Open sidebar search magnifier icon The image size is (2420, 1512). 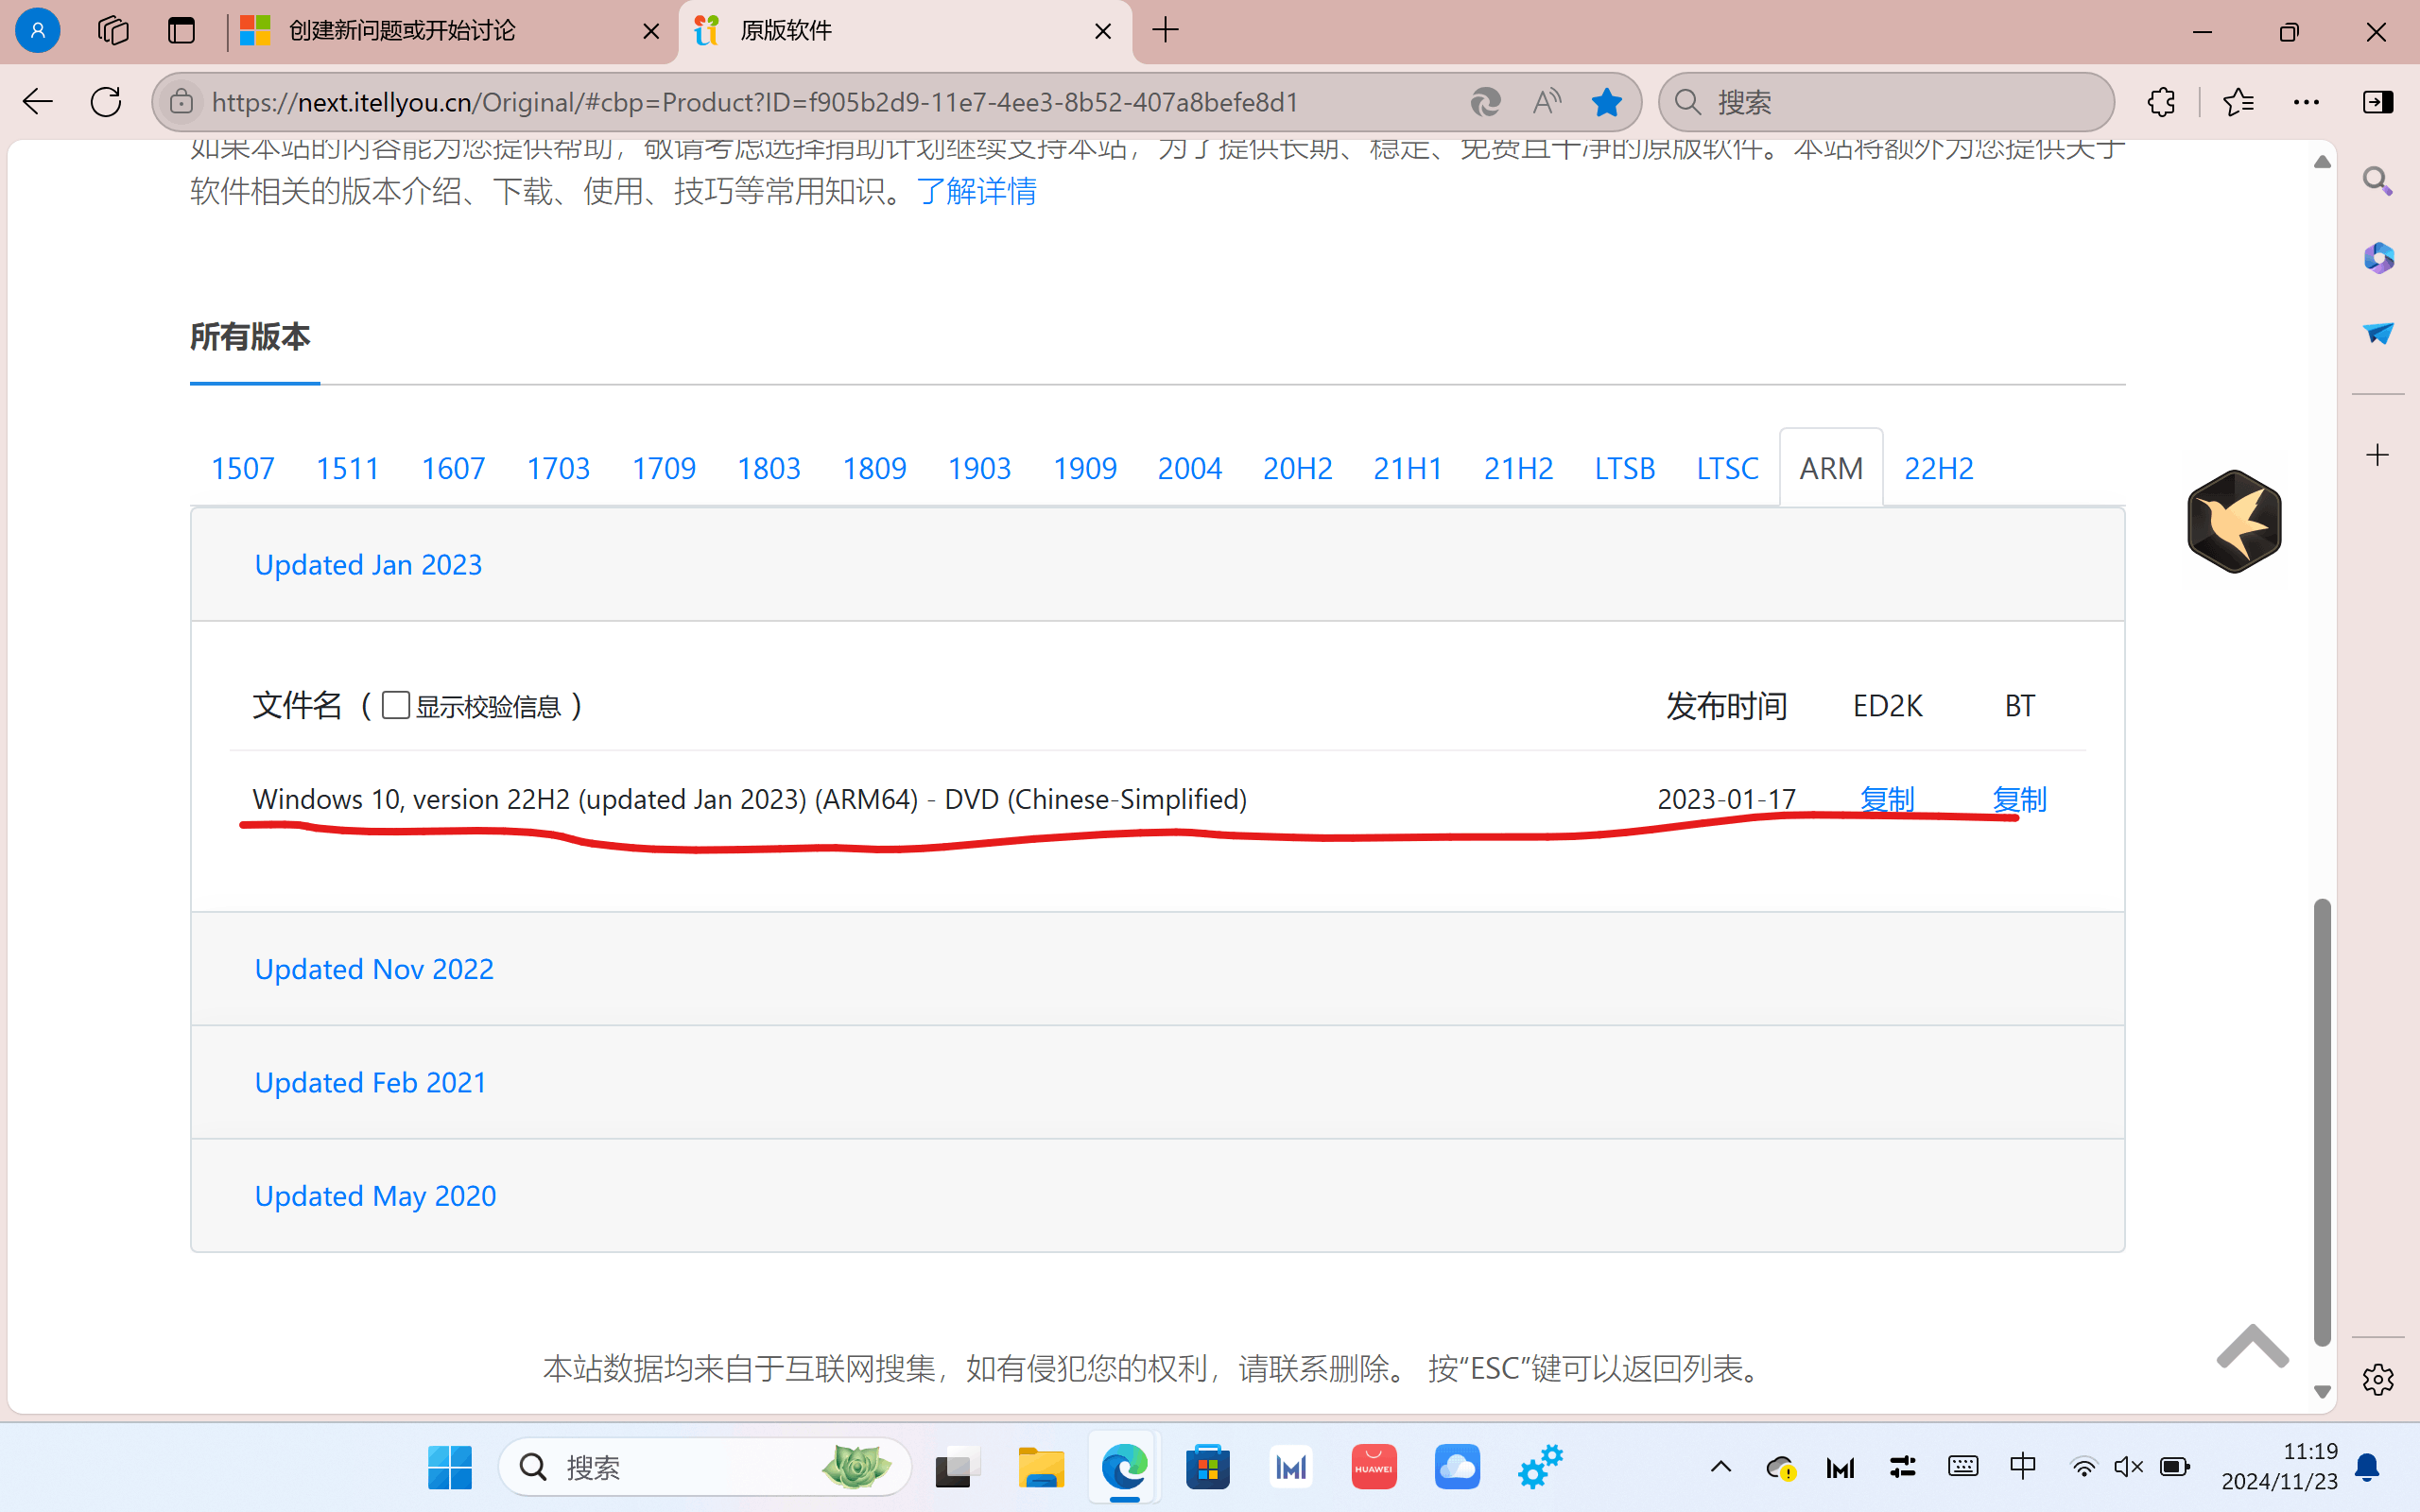[x=2377, y=181]
